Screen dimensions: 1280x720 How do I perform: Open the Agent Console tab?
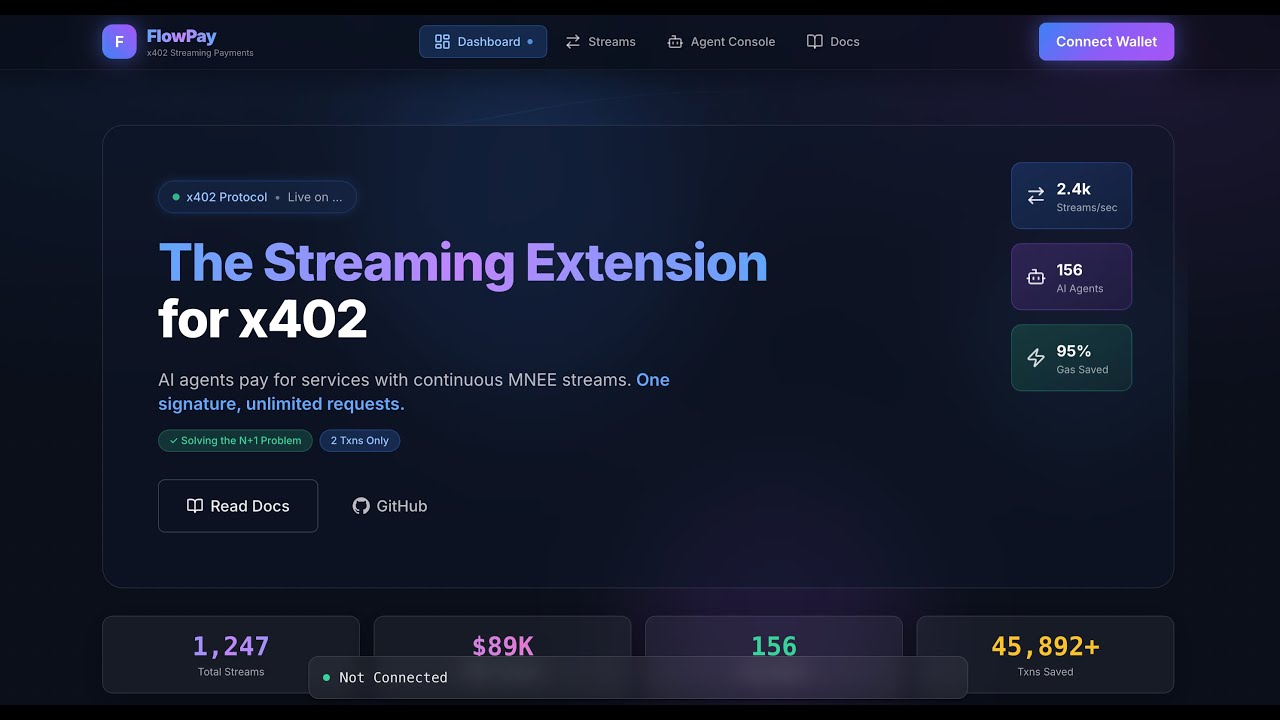[721, 42]
